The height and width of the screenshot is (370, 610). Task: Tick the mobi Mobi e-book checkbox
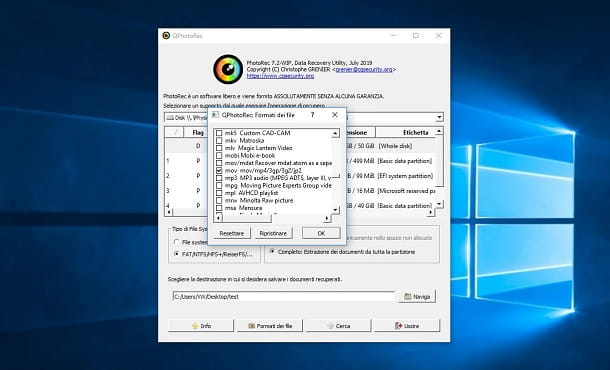[219, 156]
